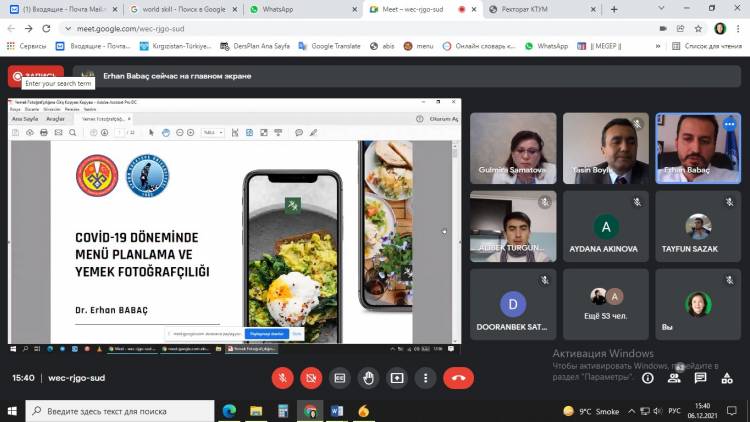
Task: Switch to WhatsApp browser tab
Action: click(x=303, y=9)
